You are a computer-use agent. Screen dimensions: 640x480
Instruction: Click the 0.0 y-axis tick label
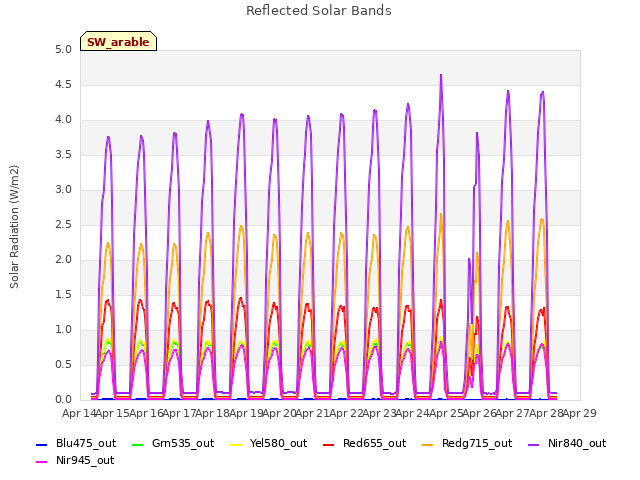point(63,400)
